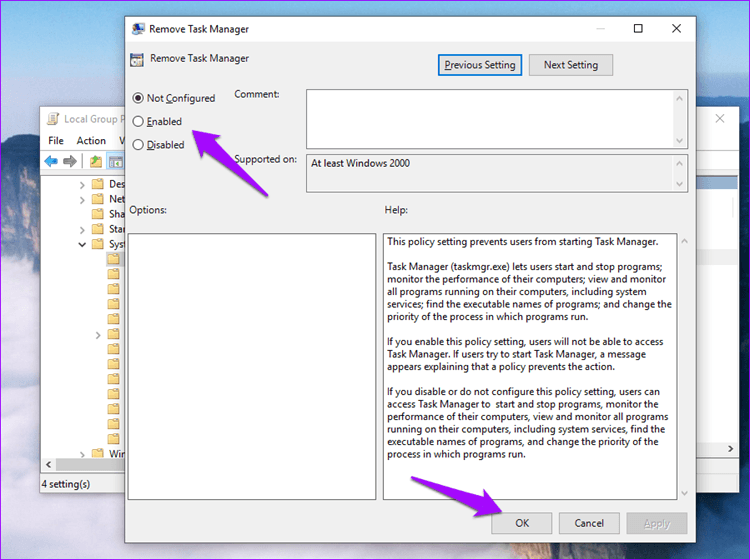Click Supported on scroll-up arrow

[679, 164]
